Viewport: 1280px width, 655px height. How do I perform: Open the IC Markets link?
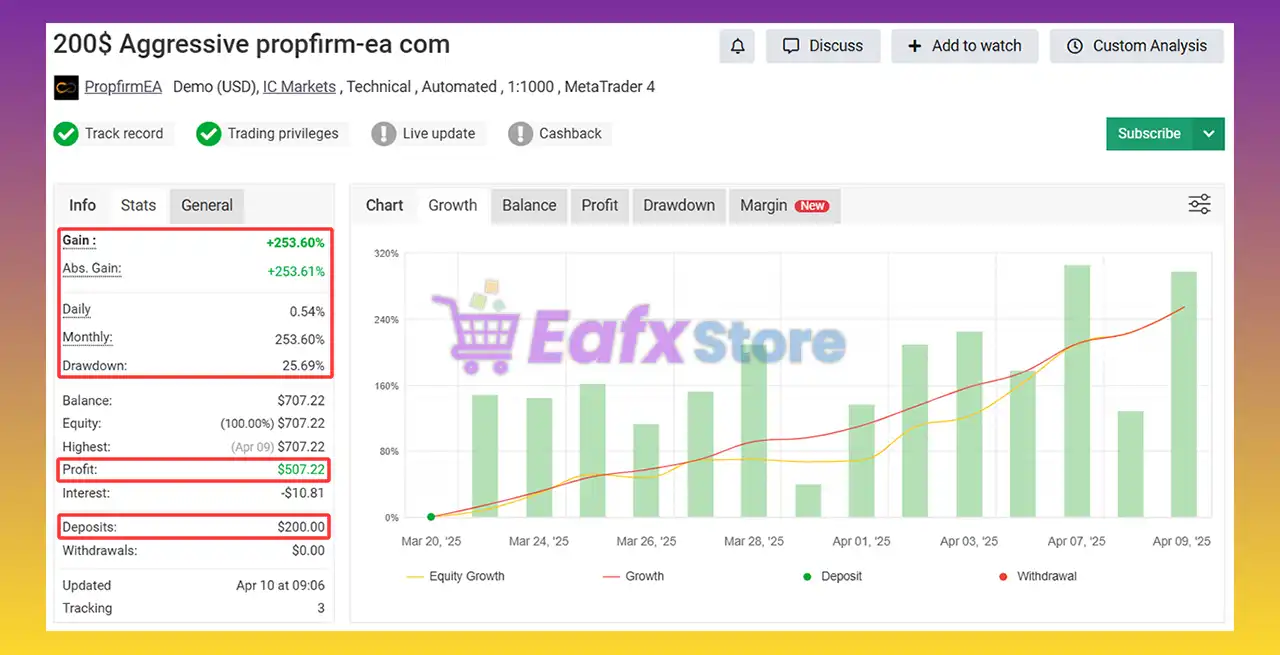(x=299, y=86)
